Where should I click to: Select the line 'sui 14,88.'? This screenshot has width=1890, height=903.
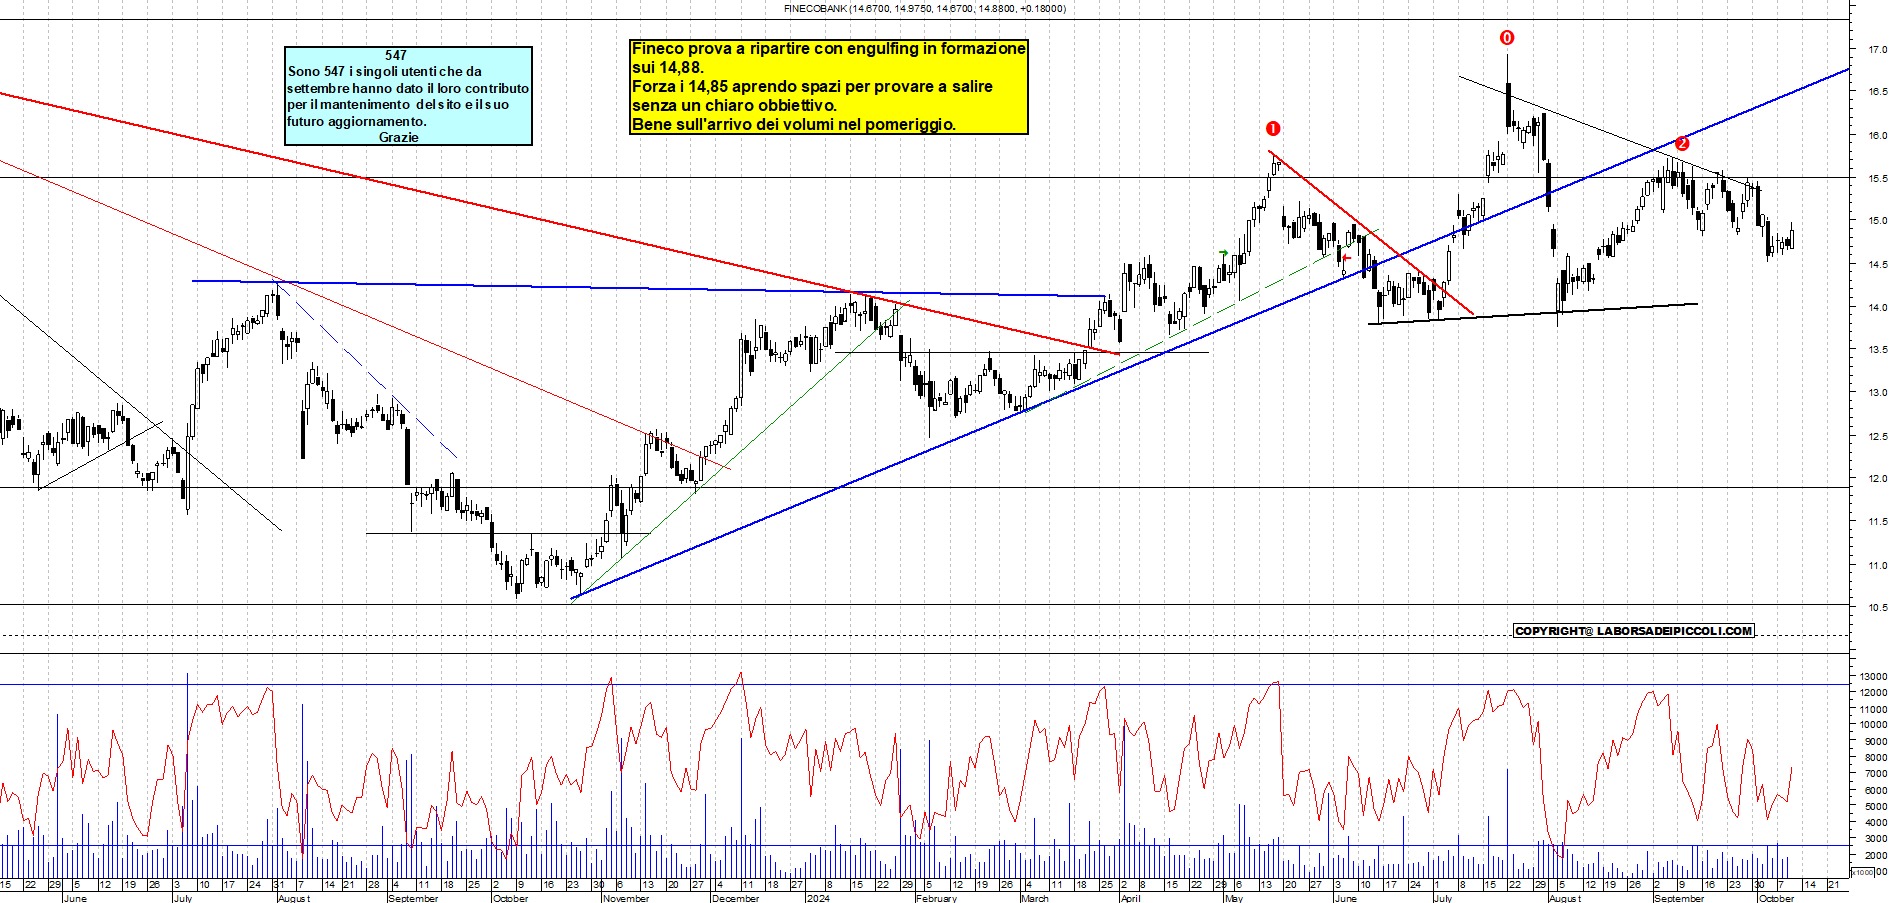[667, 67]
